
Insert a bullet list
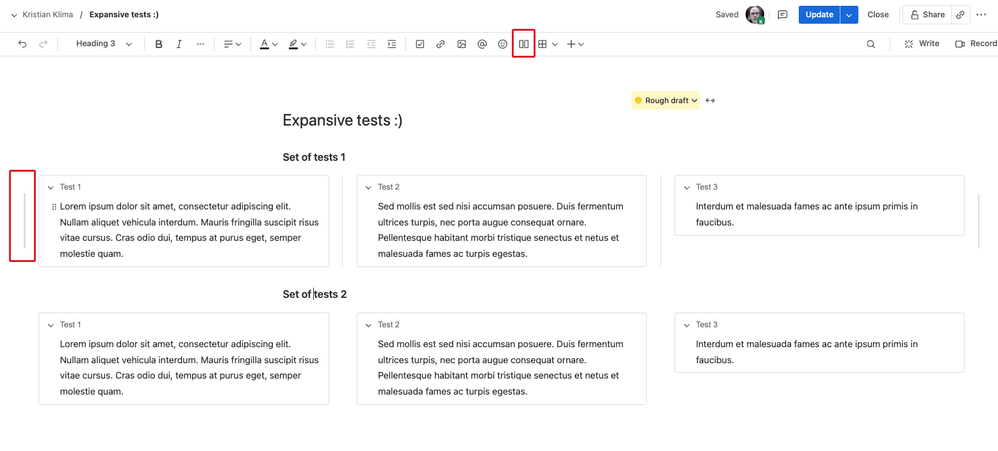click(x=330, y=44)
